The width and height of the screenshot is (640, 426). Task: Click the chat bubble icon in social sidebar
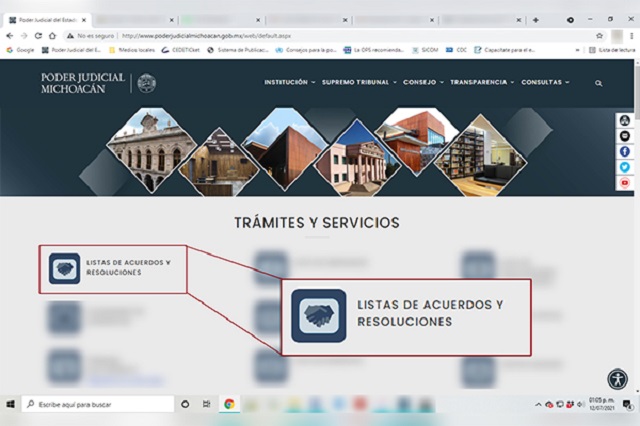point(624,136)
